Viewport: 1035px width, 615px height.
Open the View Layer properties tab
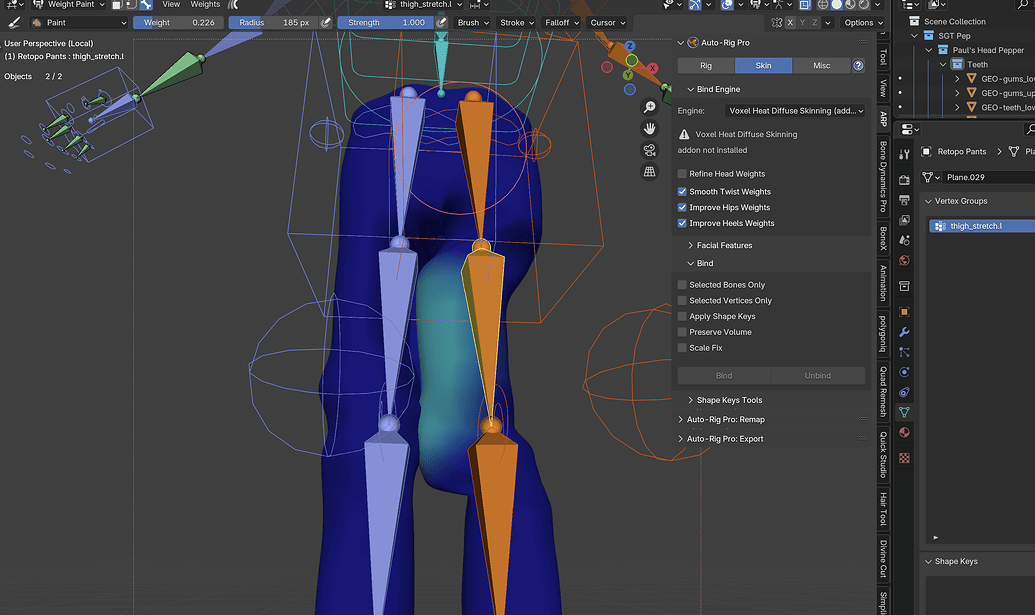click(904, 220)
